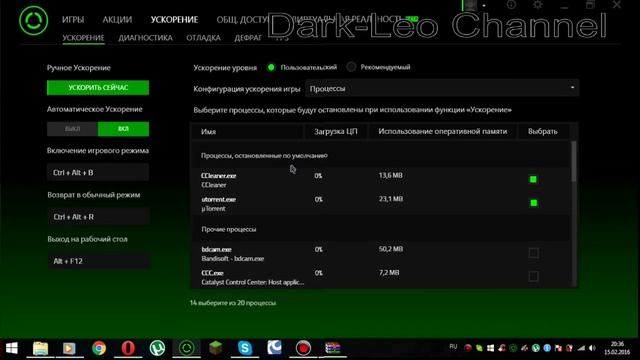Viewport: 640px width, 360px height.
Task: Switch to the ДИАГНОСТИКА sub-tab
Action: pyautogui.click(x=145, y=38)
